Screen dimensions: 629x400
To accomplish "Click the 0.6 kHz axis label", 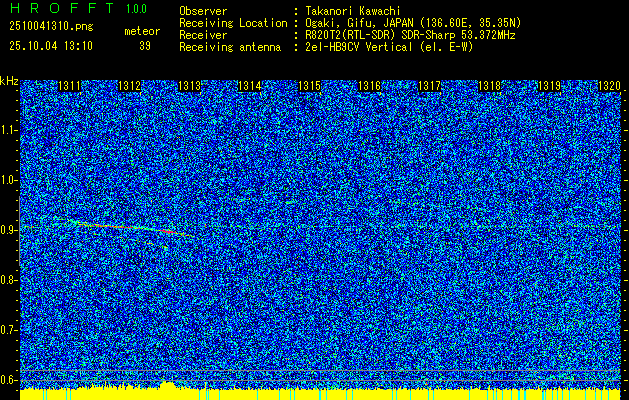I will pos(7,380).
